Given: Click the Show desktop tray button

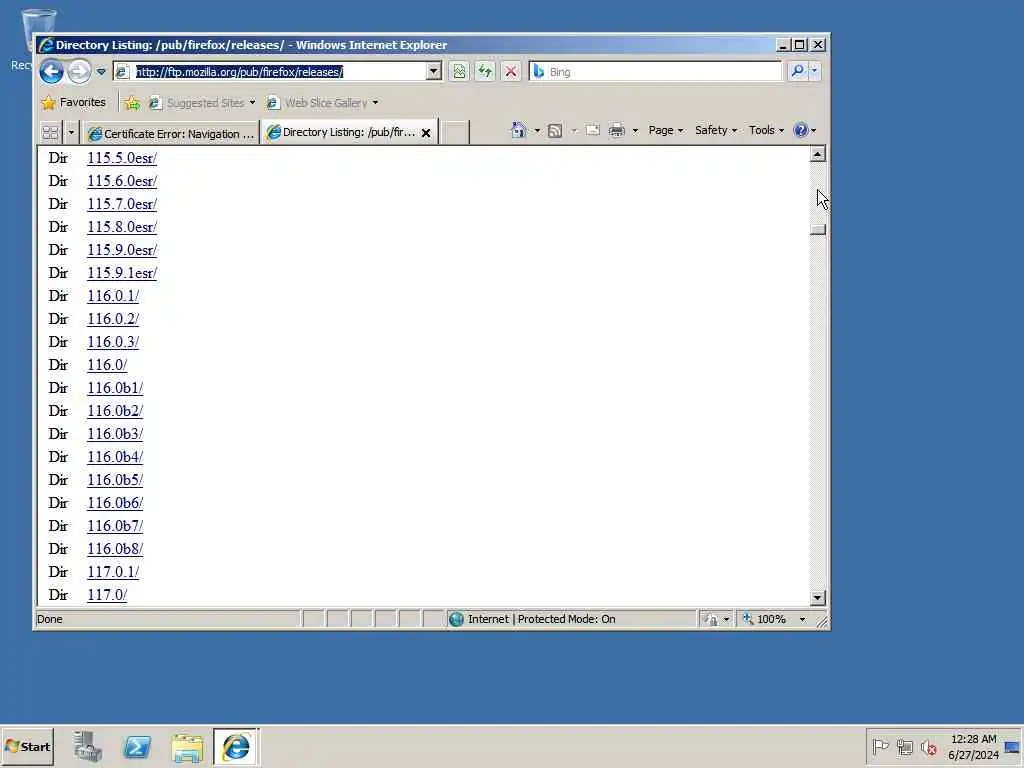Looking at the screenshot, I should (1013, 746).
